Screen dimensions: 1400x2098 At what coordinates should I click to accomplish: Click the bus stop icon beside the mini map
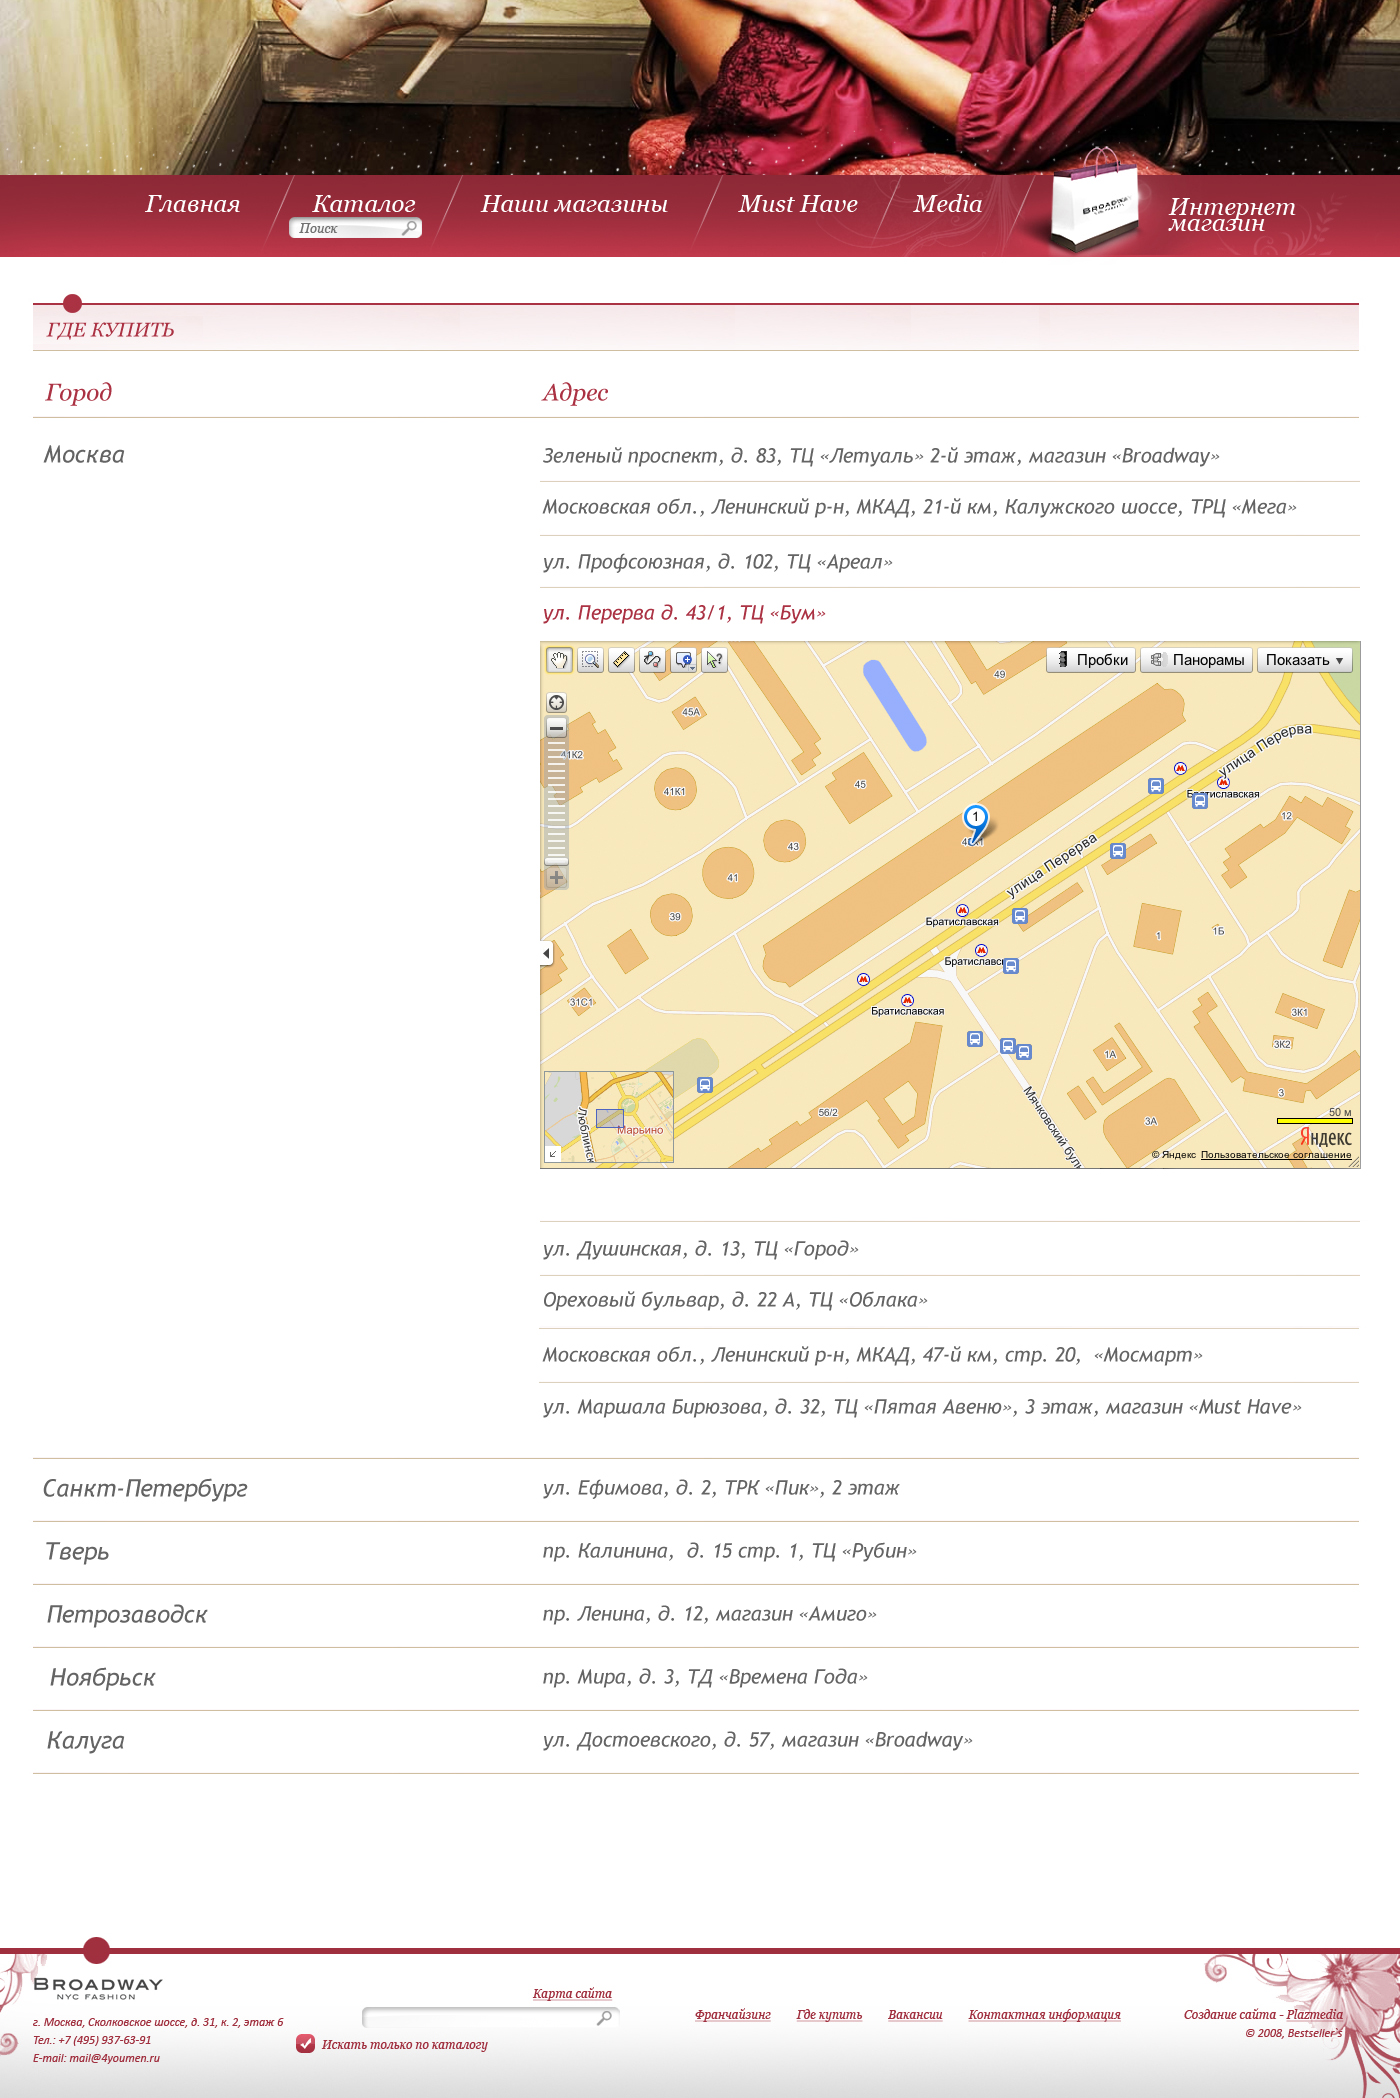[x=705, y=1085]
